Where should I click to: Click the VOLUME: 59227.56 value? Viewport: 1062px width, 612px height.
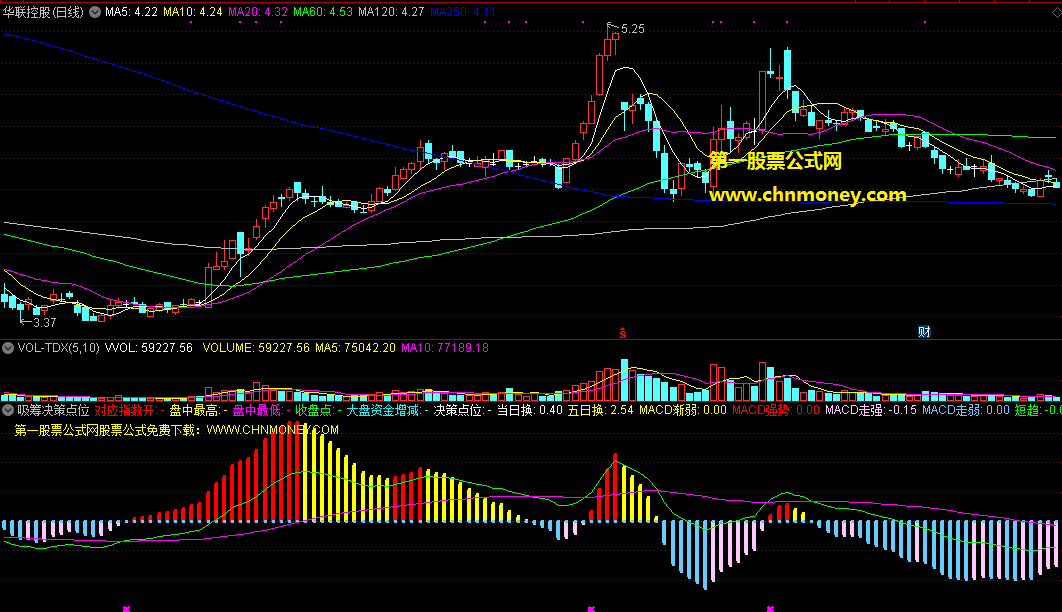pos(256,347)
